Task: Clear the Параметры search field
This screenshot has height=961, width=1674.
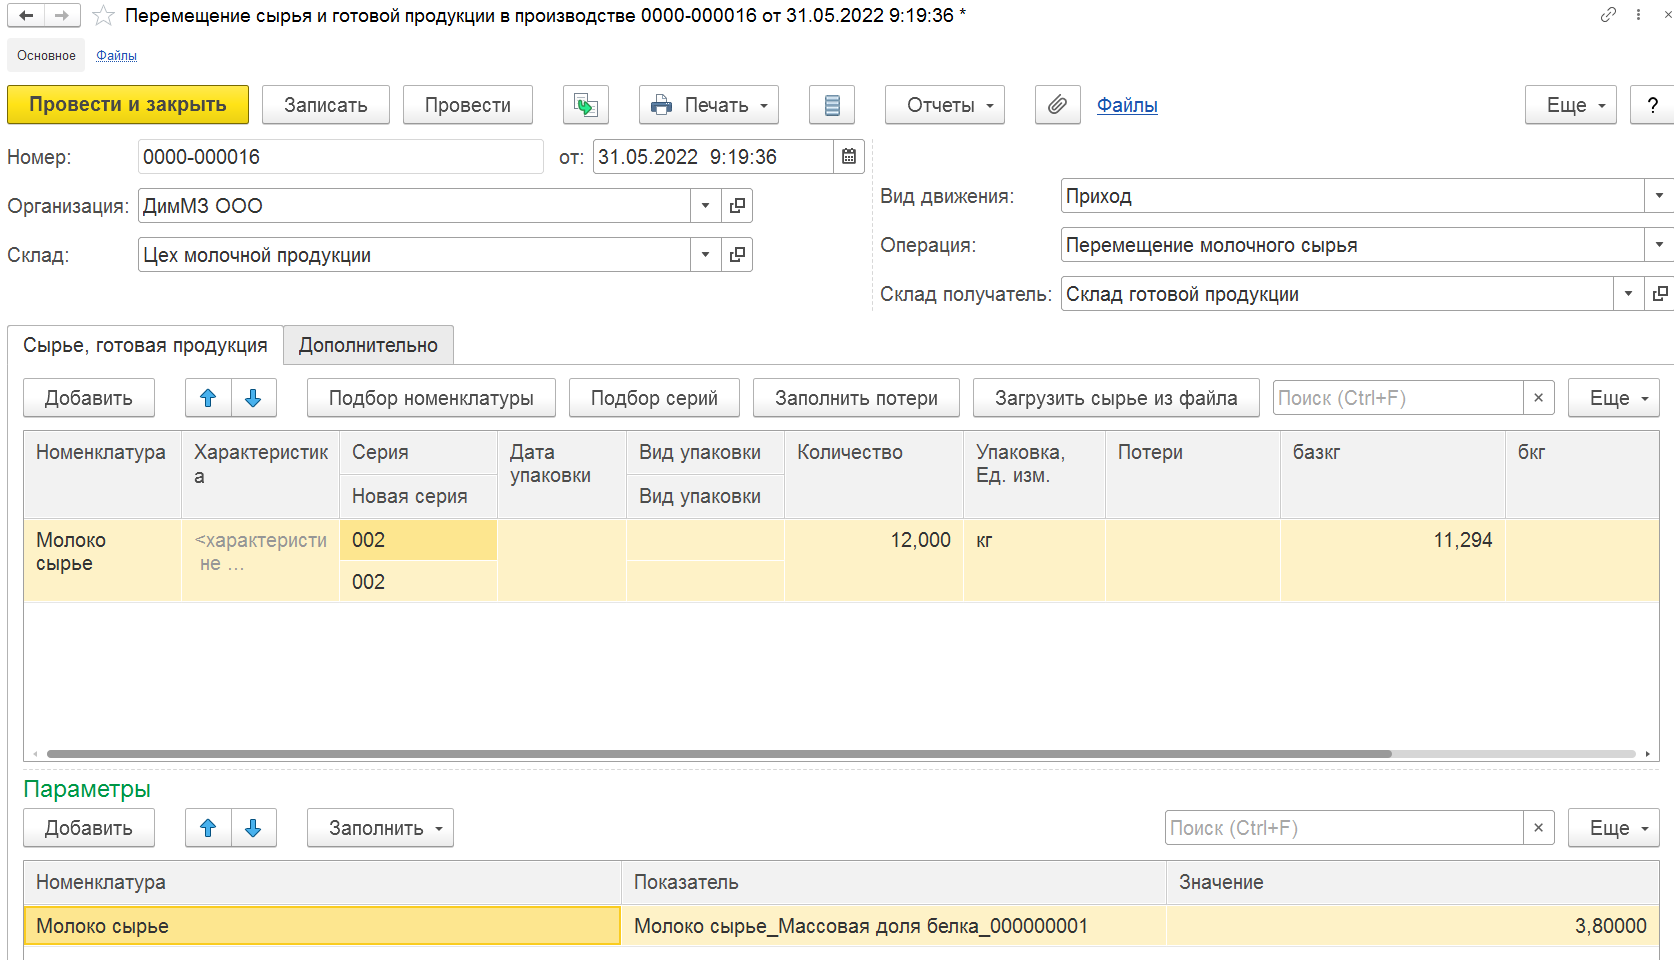Action: [x=1539, y=828]
